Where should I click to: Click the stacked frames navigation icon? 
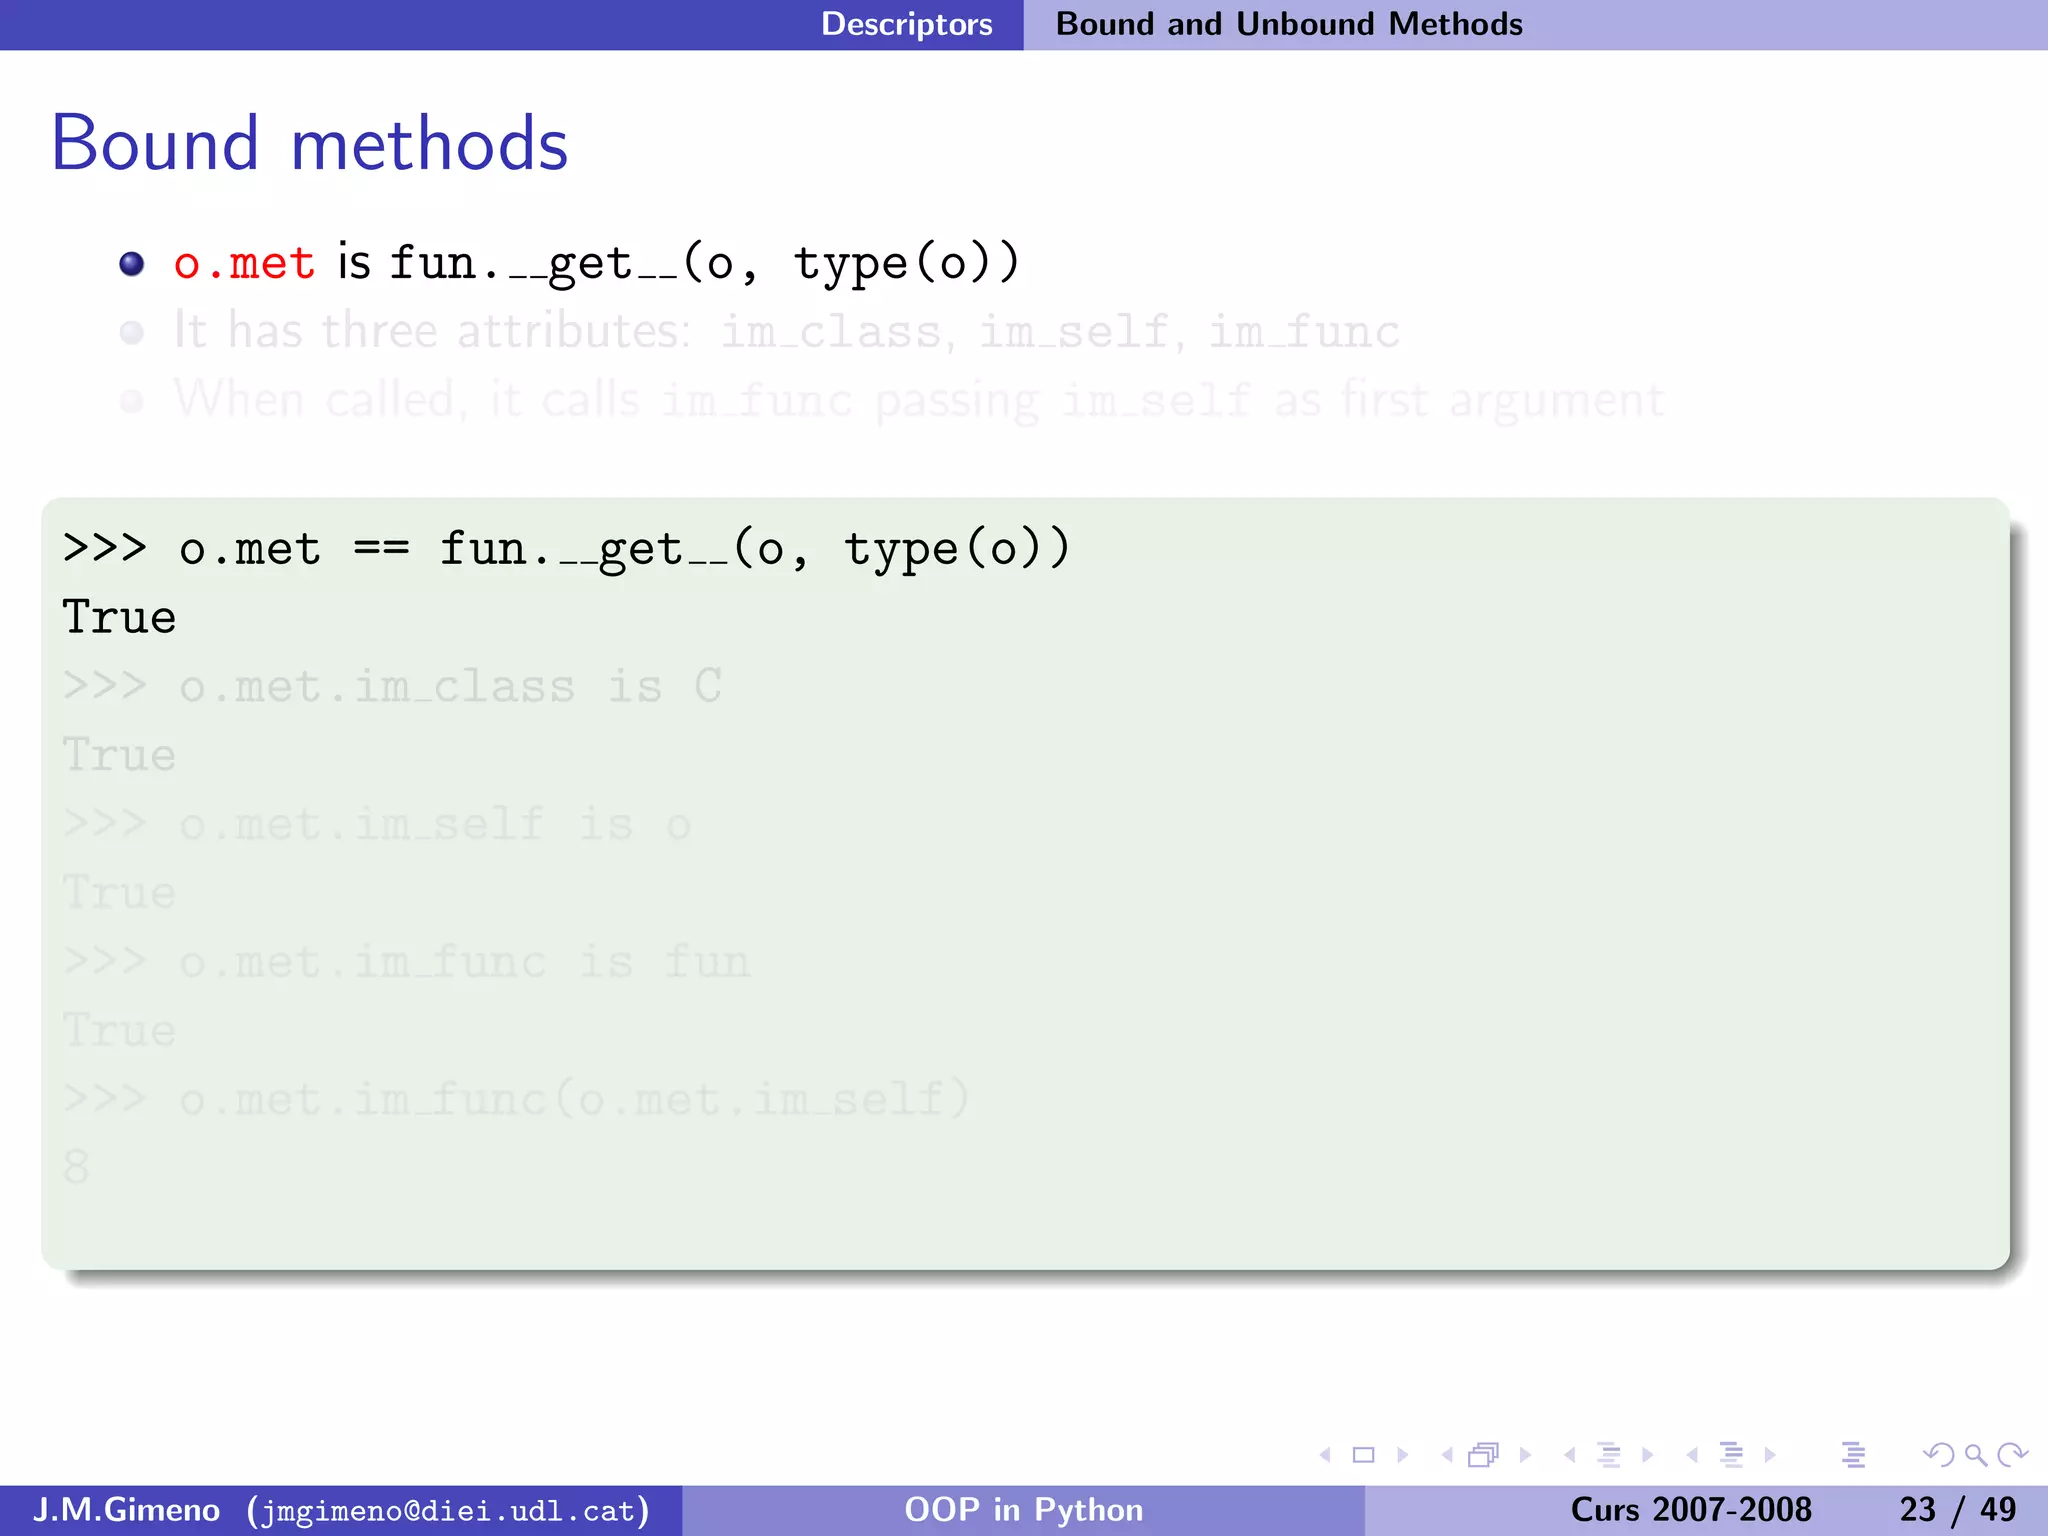1484,1455
